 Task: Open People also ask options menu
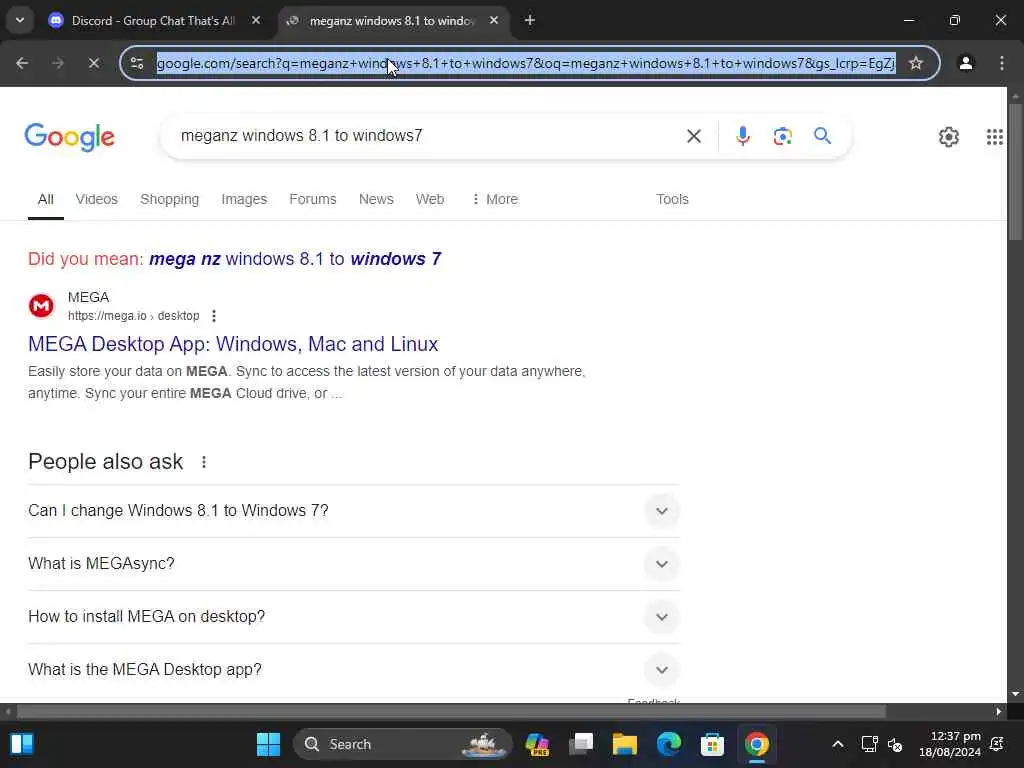[204, 462]
